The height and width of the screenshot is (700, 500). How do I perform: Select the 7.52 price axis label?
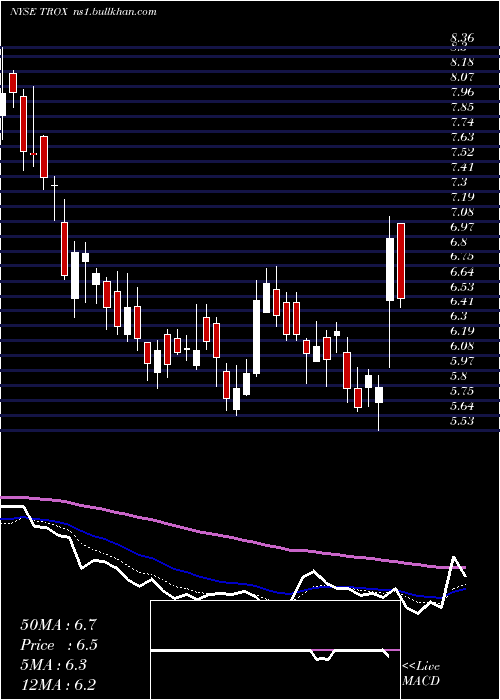coord(462,152)
